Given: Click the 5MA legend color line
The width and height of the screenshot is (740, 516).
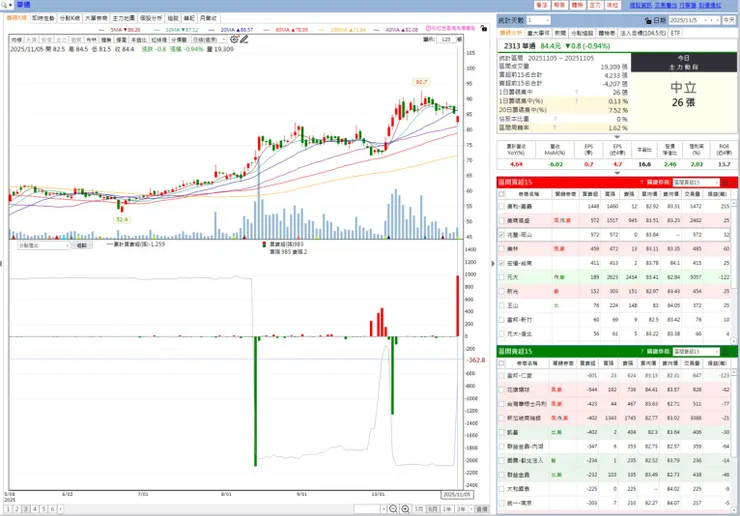Looking at the screenshot, I should (102, 30).
